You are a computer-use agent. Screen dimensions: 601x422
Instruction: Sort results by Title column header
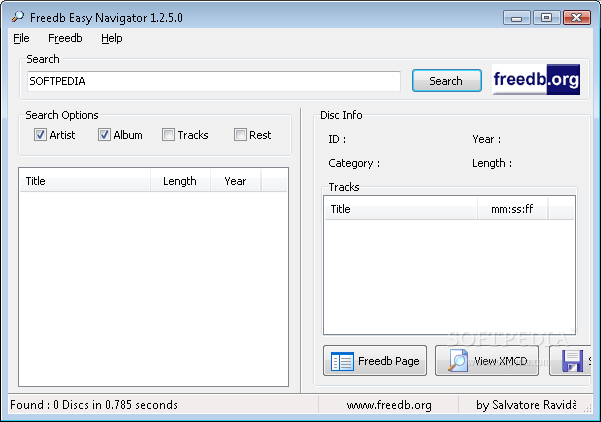85,181
